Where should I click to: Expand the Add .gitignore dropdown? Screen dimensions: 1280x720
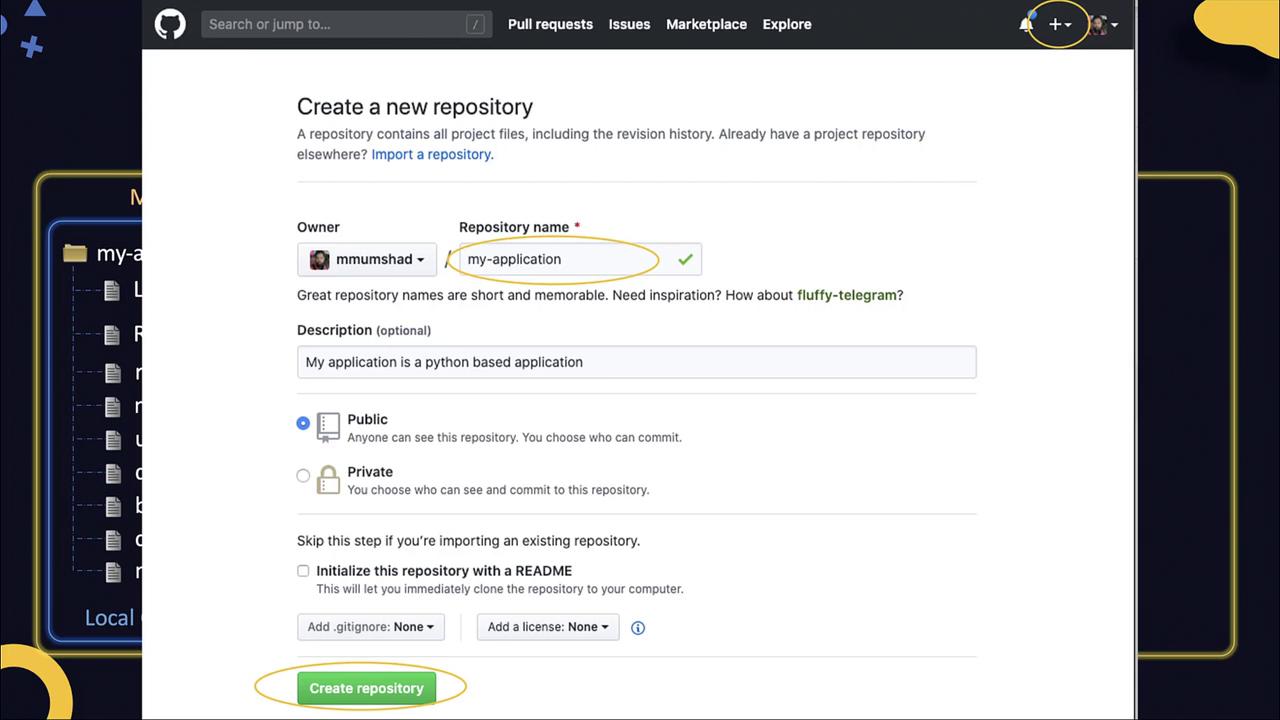tap(370, 627)
